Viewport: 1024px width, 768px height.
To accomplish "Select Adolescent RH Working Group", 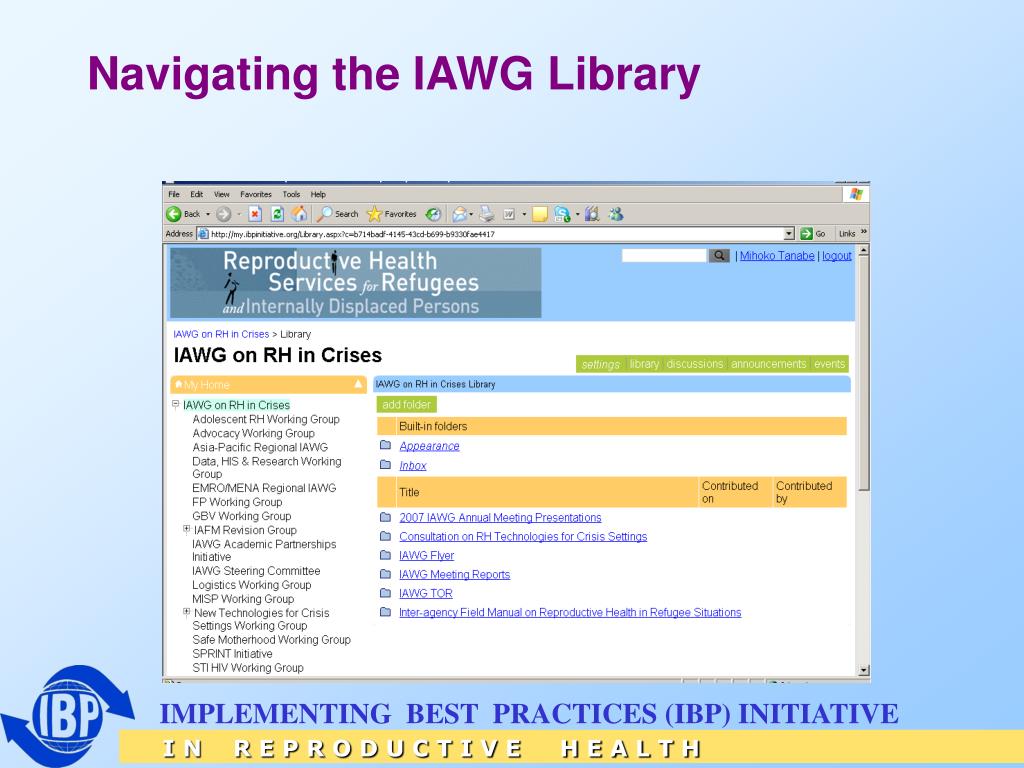I will (x=266, y=419).
